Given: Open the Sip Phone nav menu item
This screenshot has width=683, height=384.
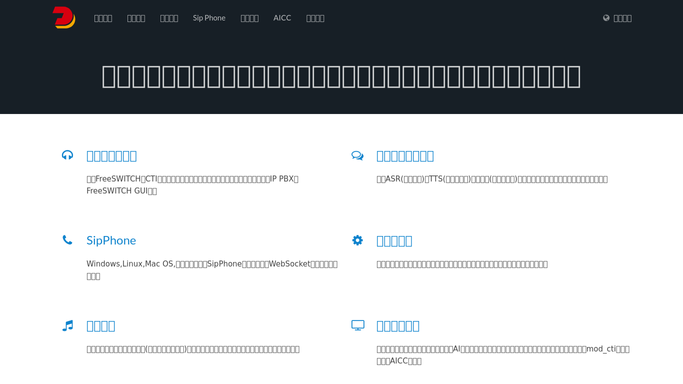Looking at the screenshot, I should [209, 18].
